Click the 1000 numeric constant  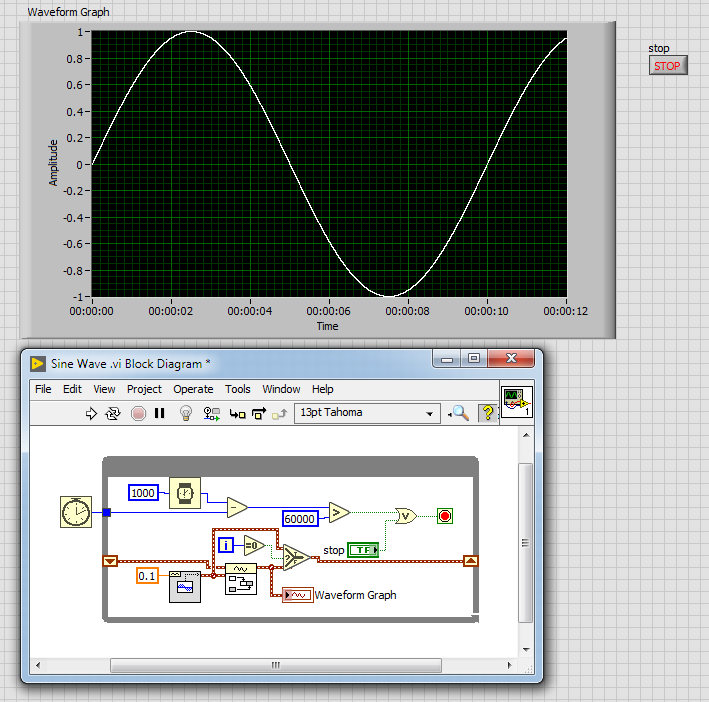(143, 493)
